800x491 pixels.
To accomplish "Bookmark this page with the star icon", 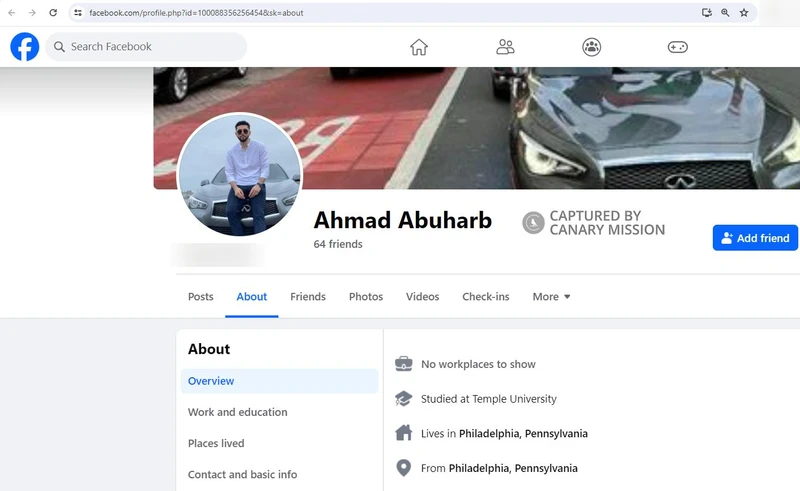I will pyautogui.click(x=744, y=13).
